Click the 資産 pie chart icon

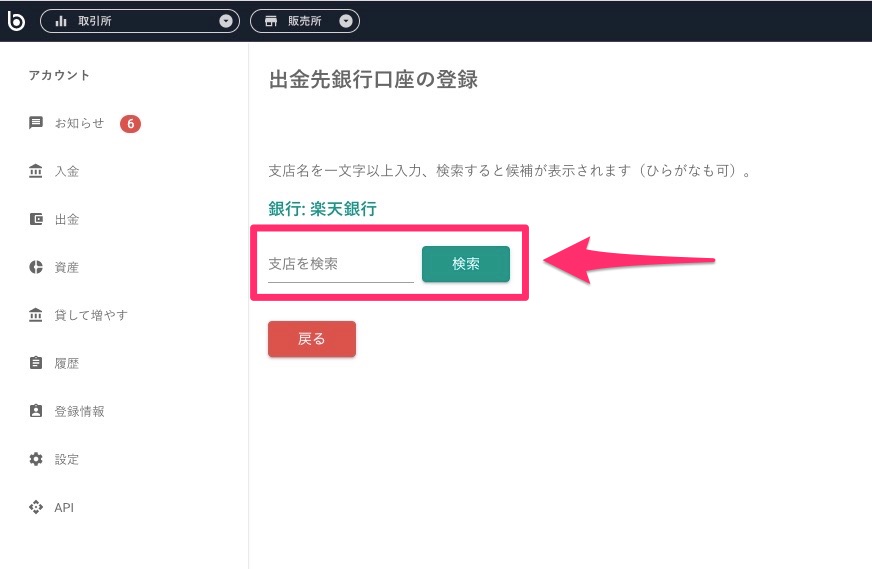click(x=36, y=267)
